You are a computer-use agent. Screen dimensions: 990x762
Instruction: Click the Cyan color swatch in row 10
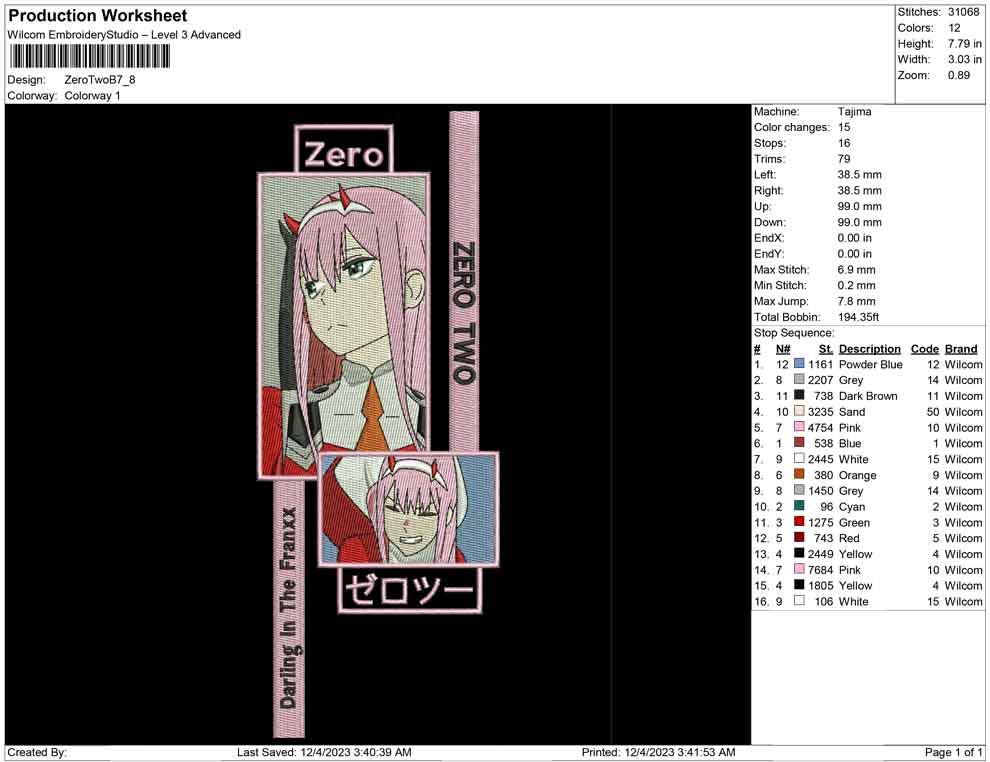tap(799, 506)
